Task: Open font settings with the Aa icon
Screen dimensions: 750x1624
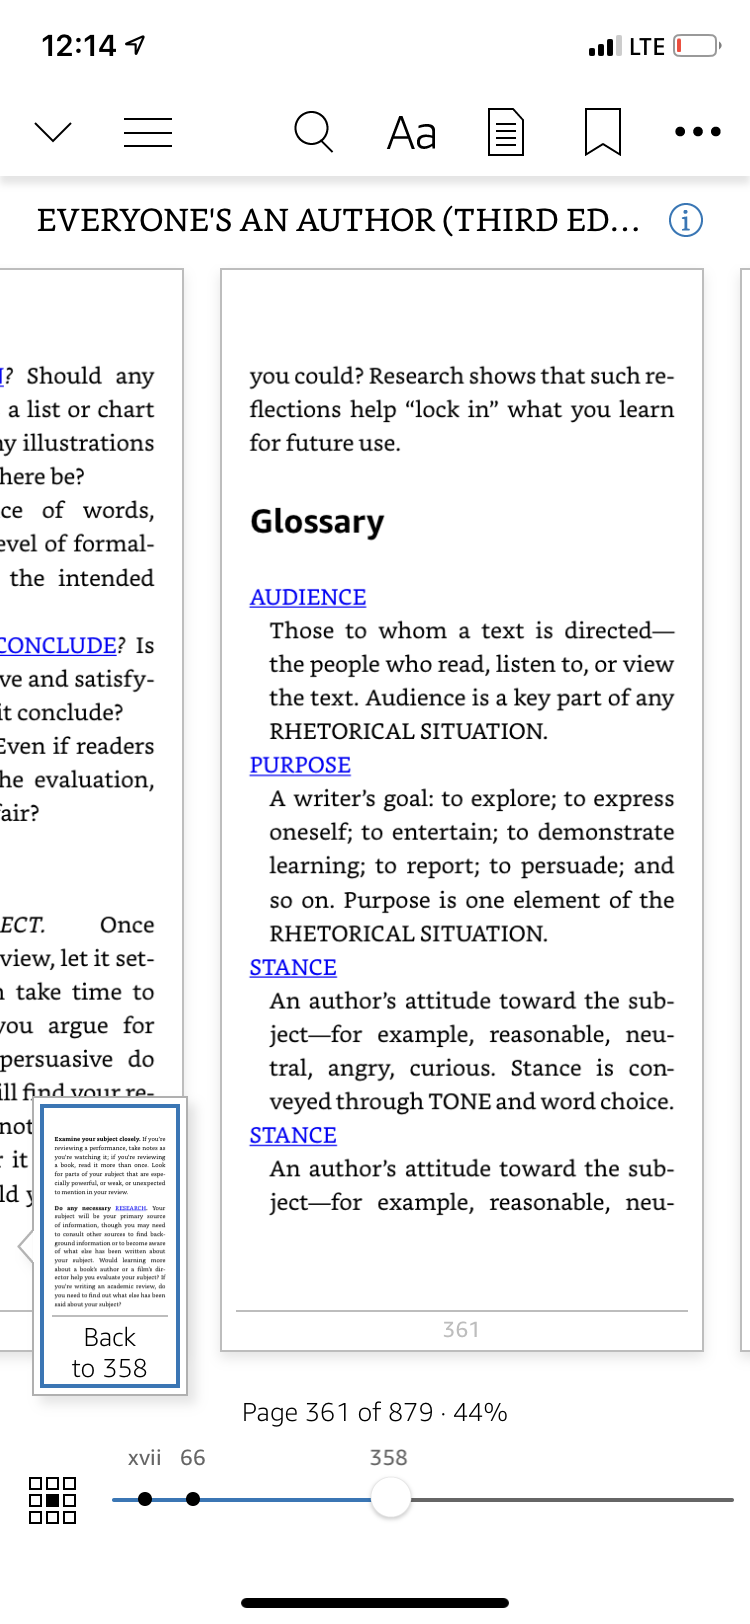Action: 411,133
